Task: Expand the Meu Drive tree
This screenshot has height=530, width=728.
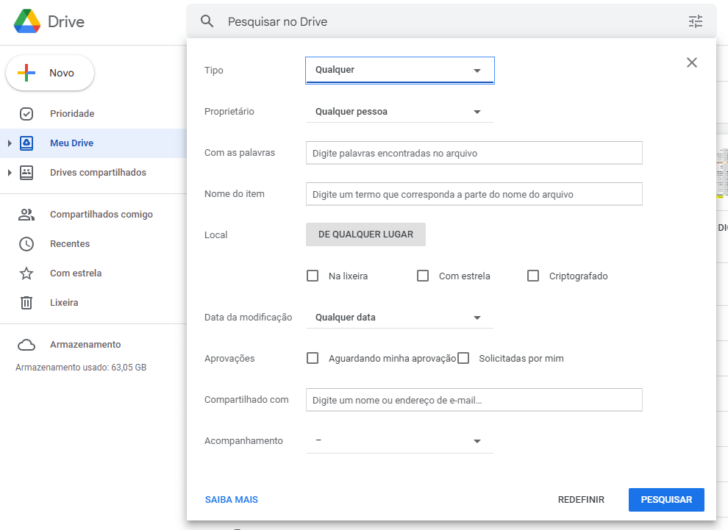Action: point(9,143)
